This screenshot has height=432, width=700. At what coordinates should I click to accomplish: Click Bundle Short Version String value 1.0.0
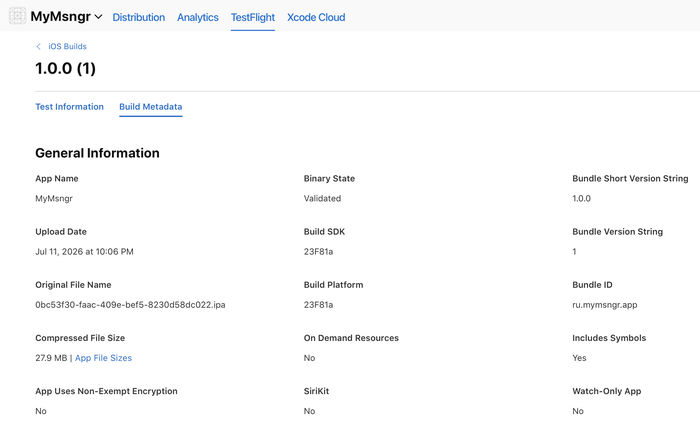click(x=581, y=199)
